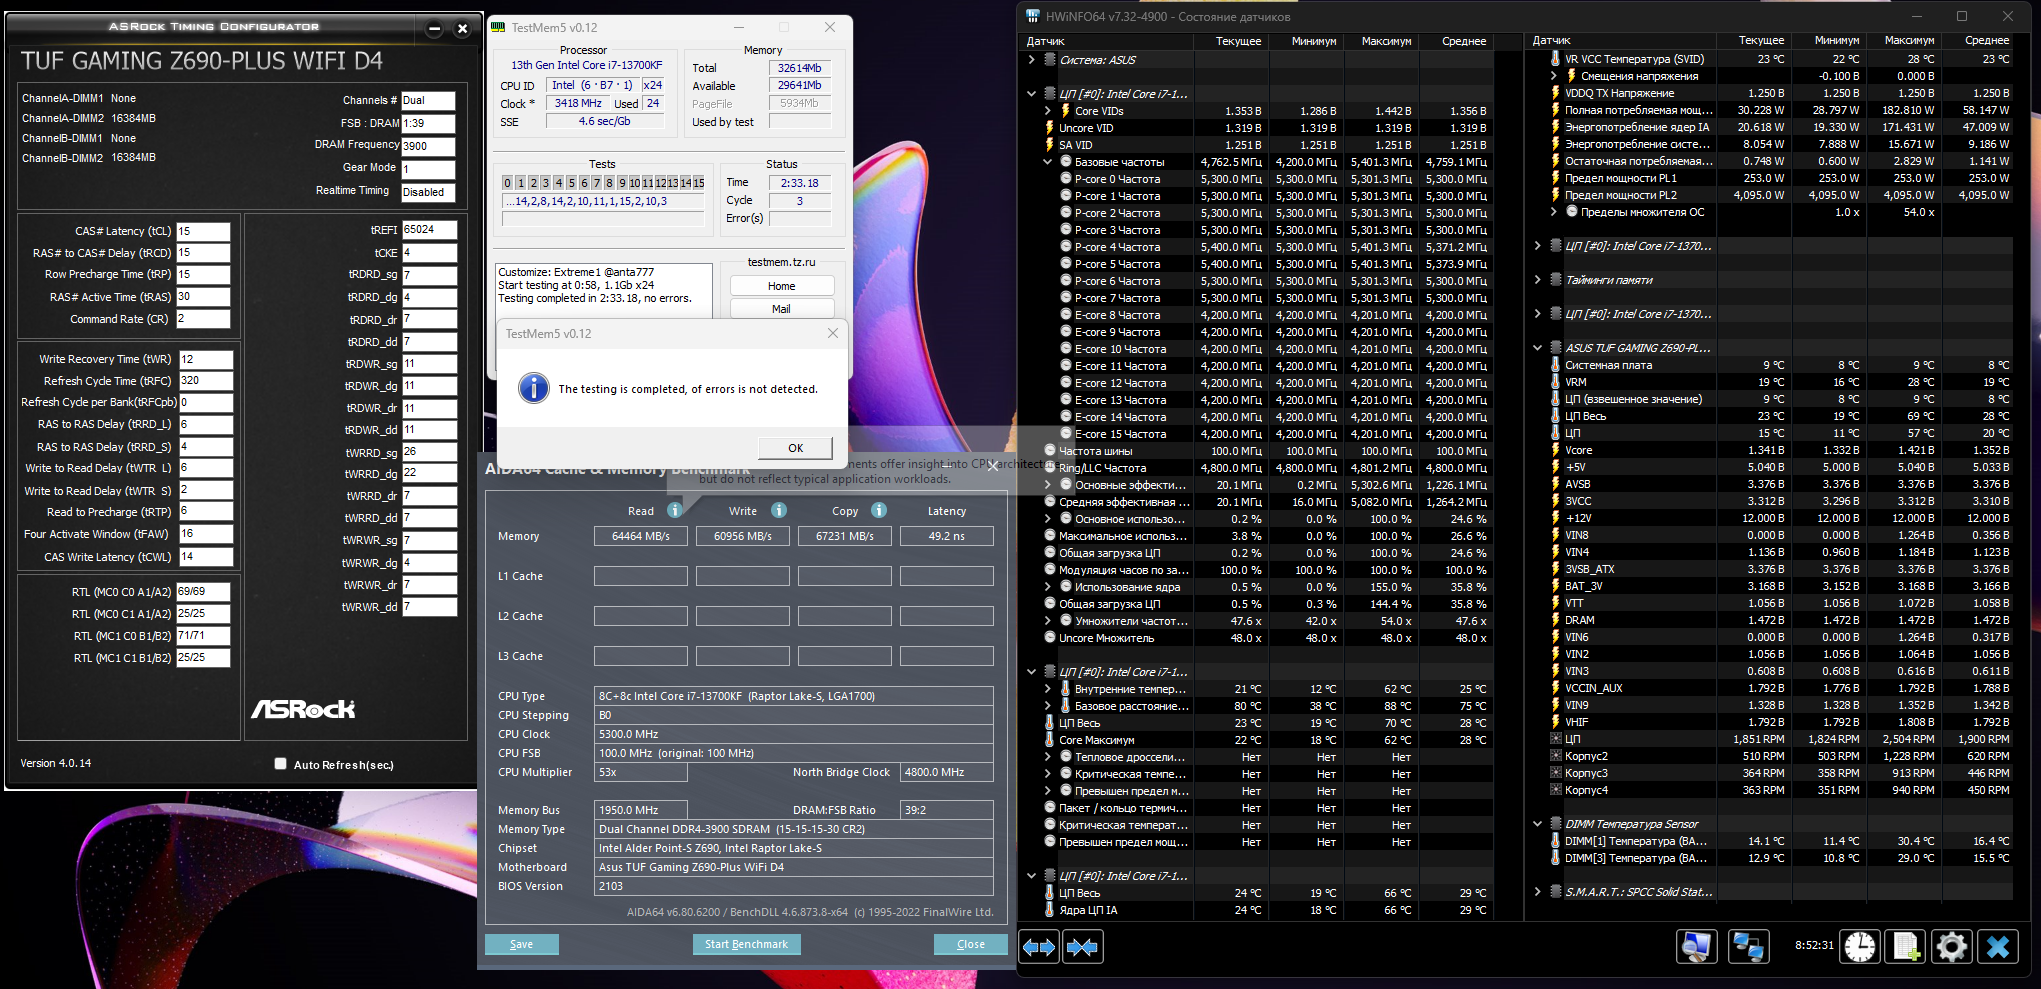Click the Command Rate (CR) value field
The height and width of the screenshot is (989, 2041).
203,319
